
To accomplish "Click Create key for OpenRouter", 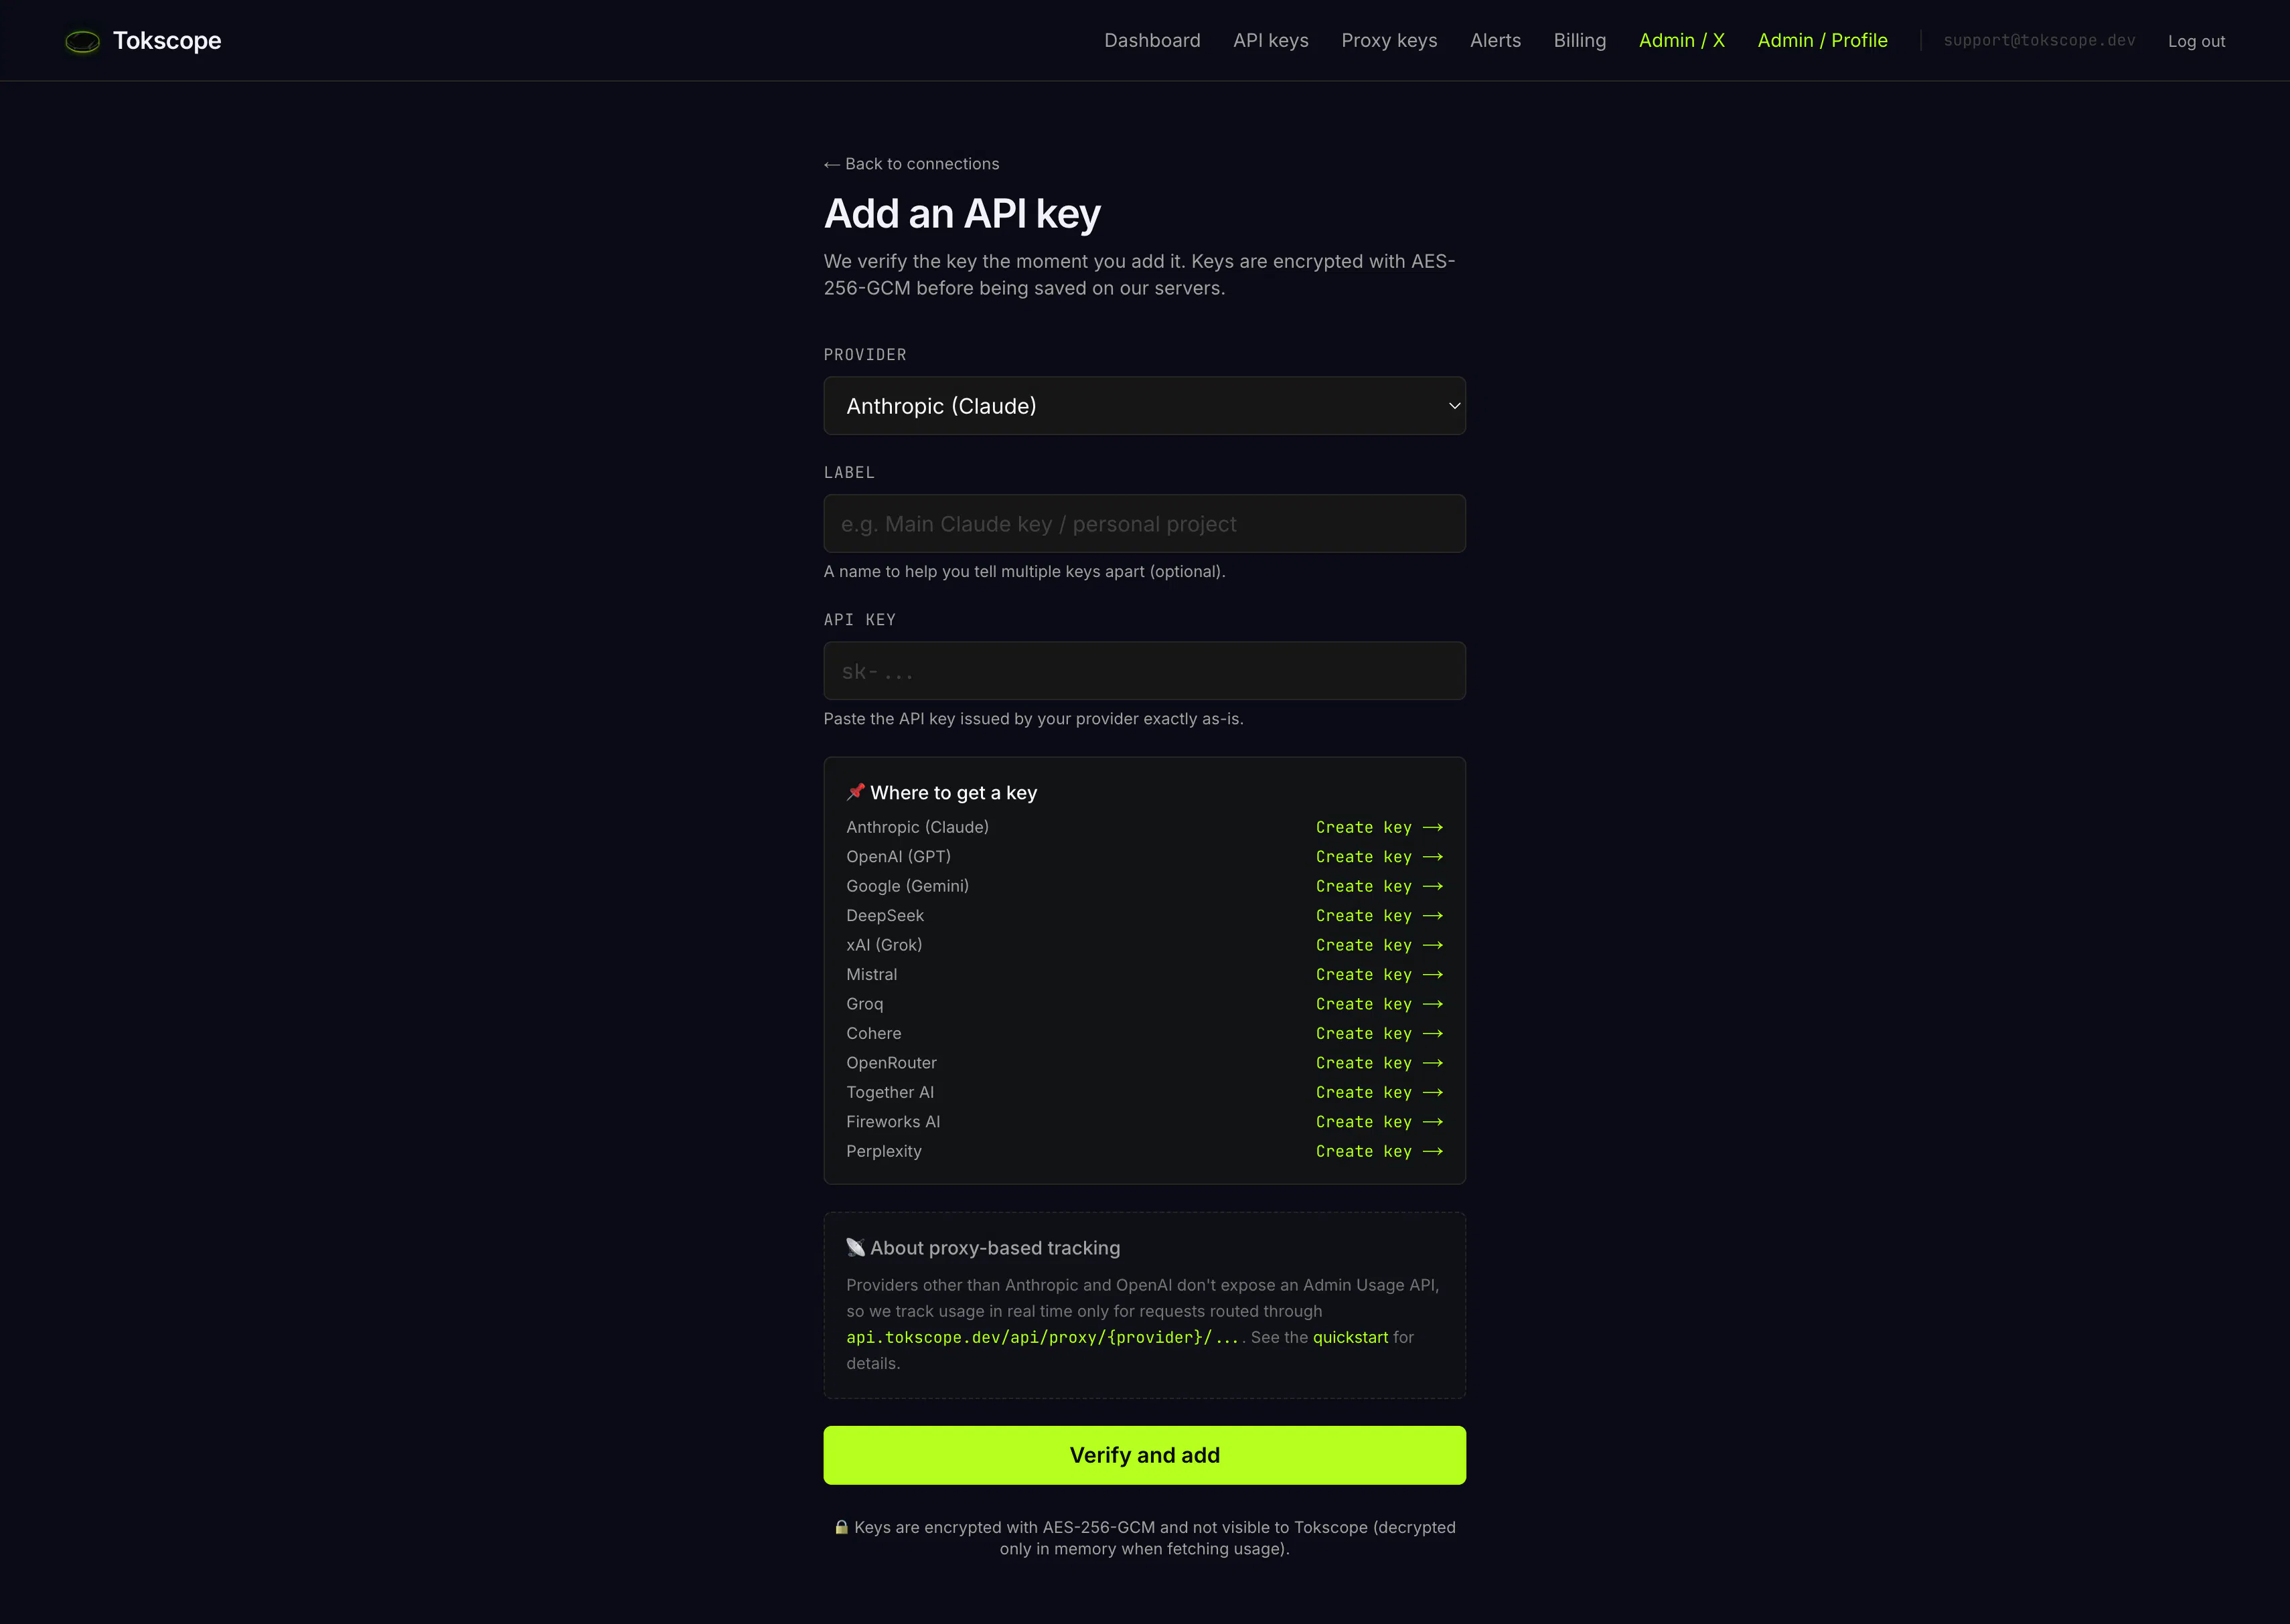I will pyautogui.click(x=1379, y=1063).
